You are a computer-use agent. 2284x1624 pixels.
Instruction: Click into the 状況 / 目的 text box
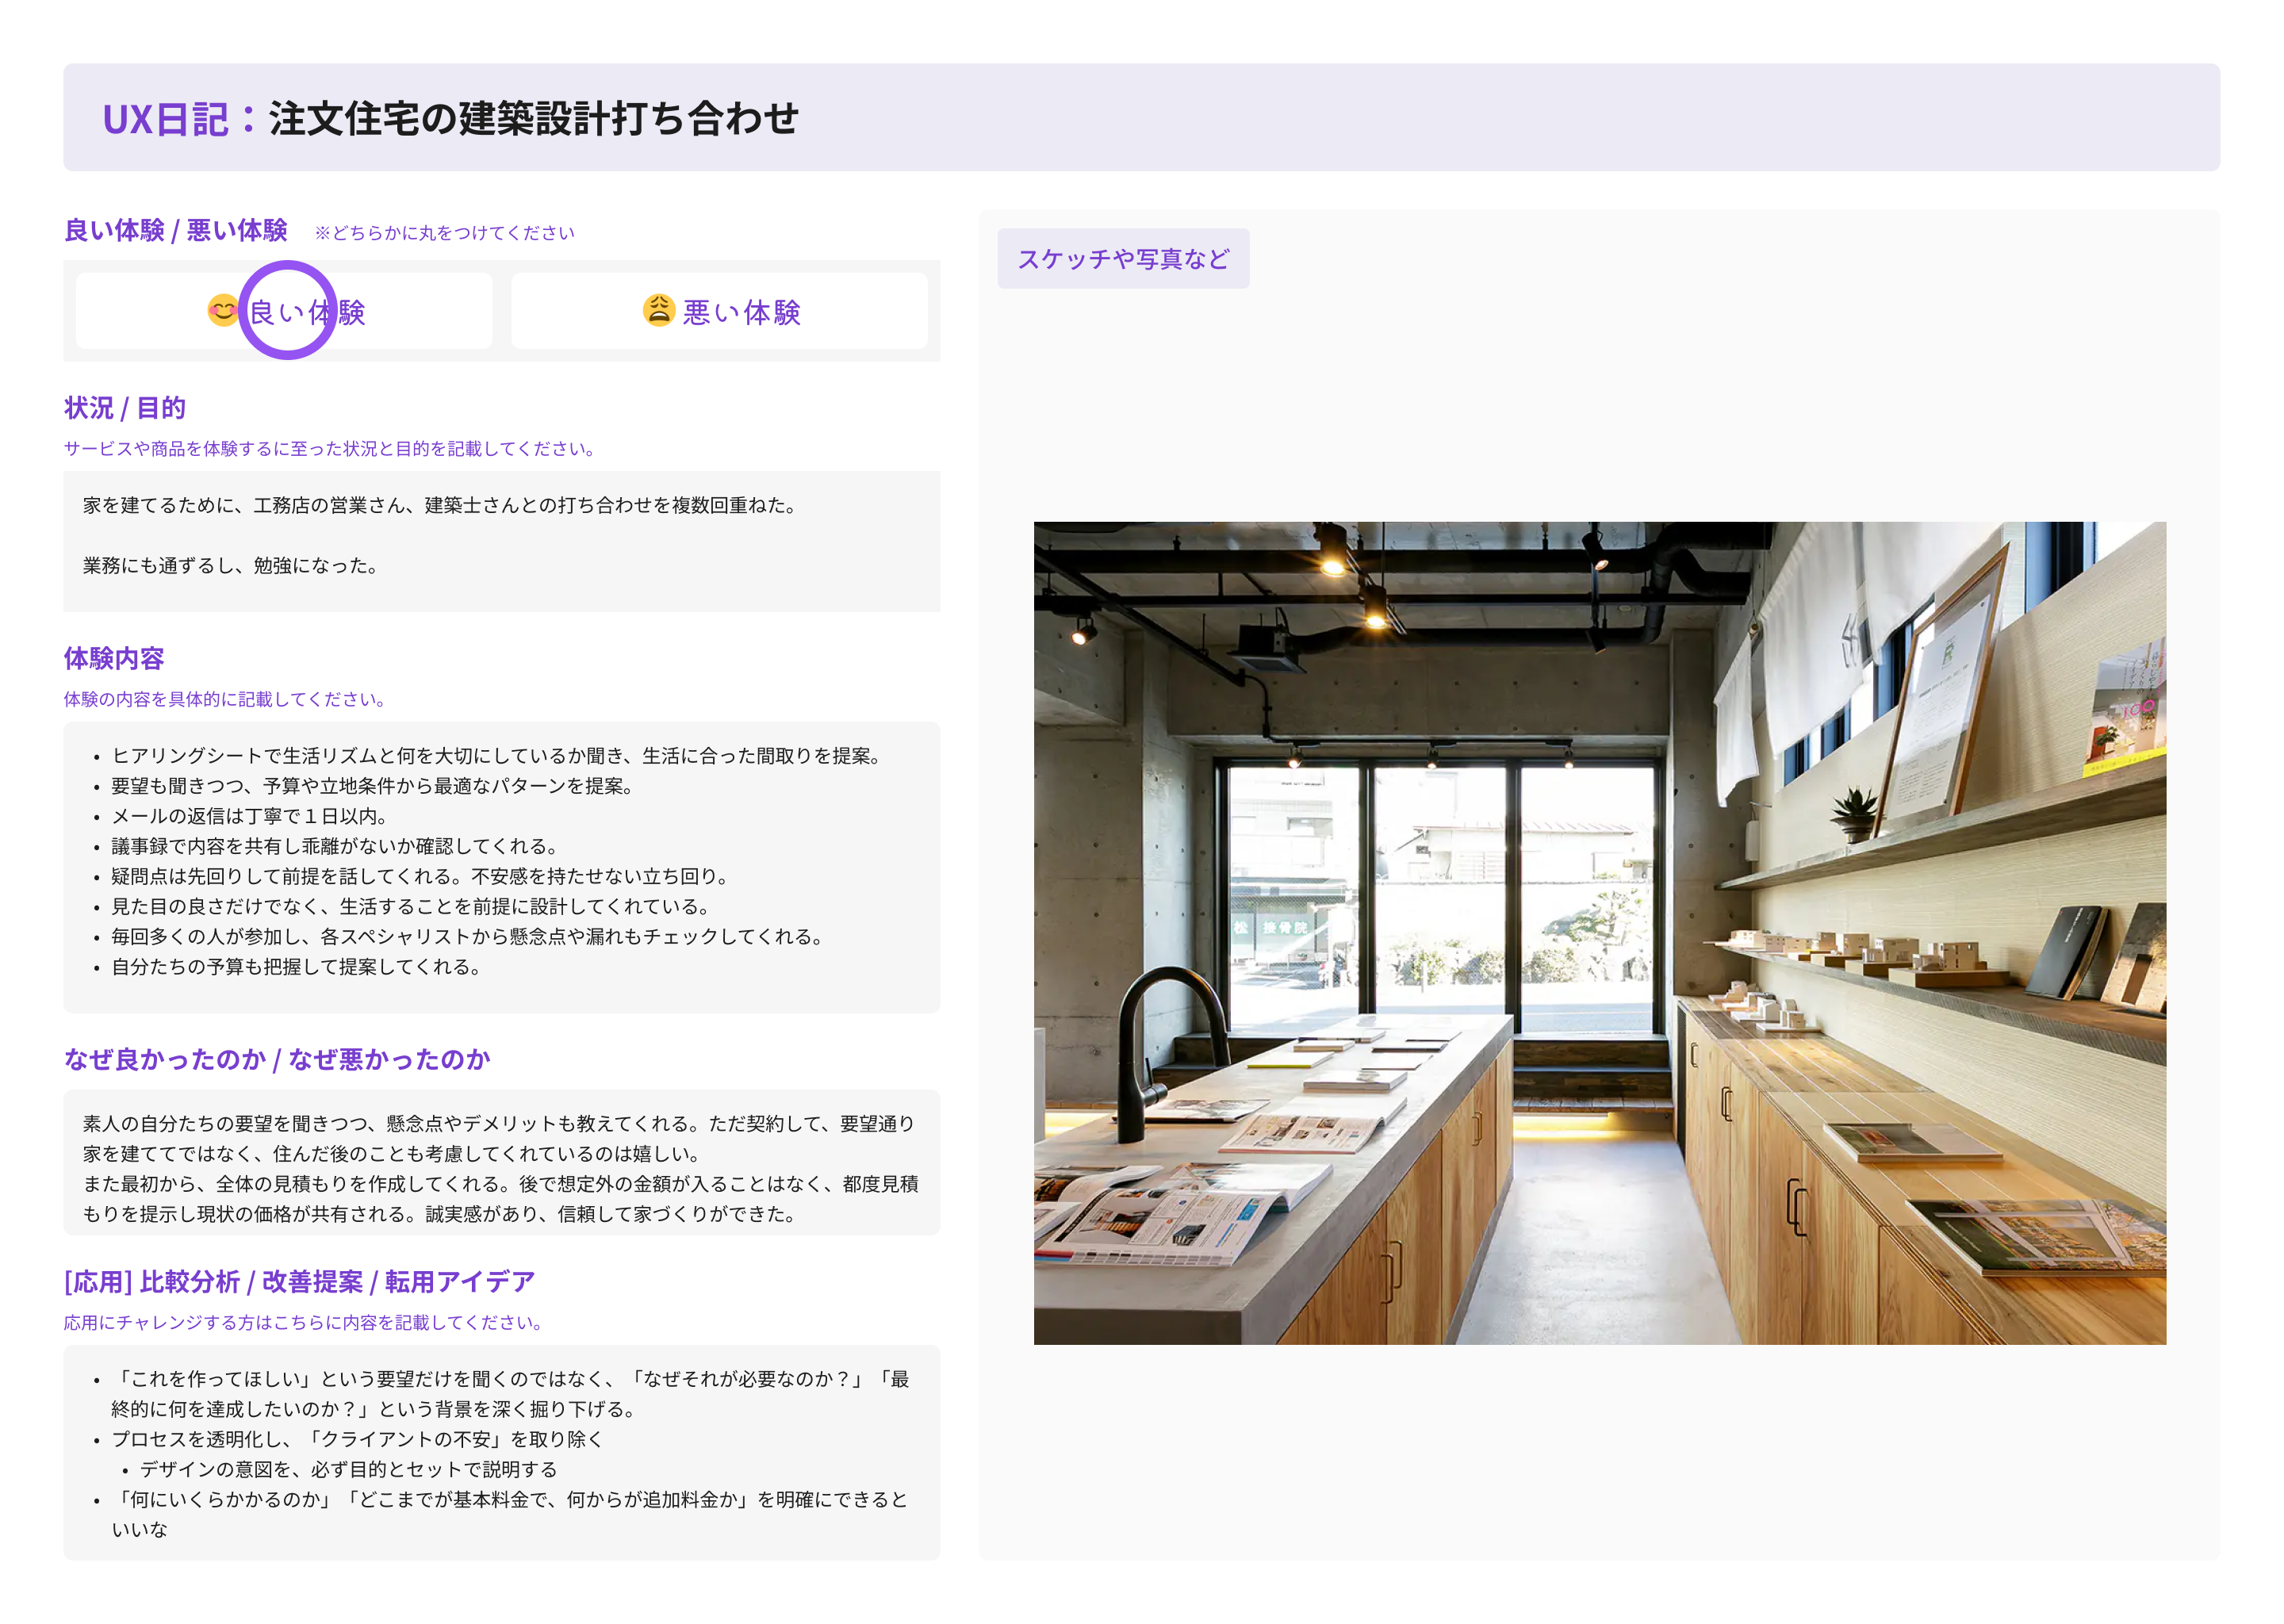point(501,541)
